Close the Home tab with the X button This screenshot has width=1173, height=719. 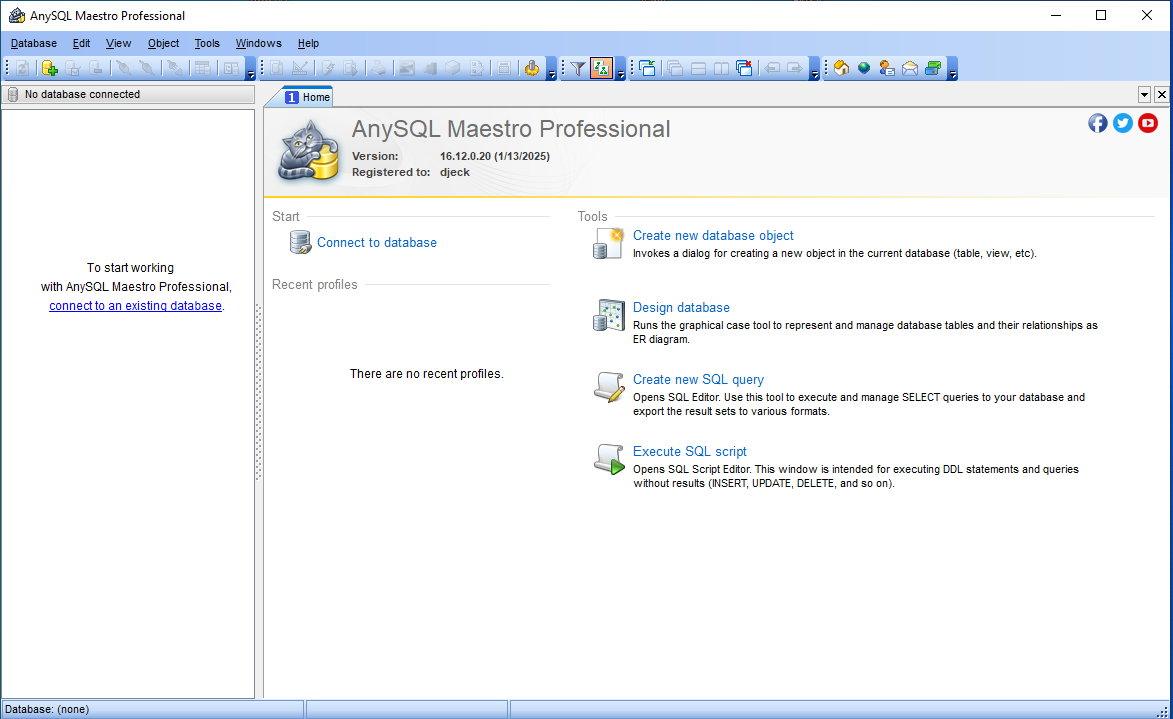(1162, 94)
